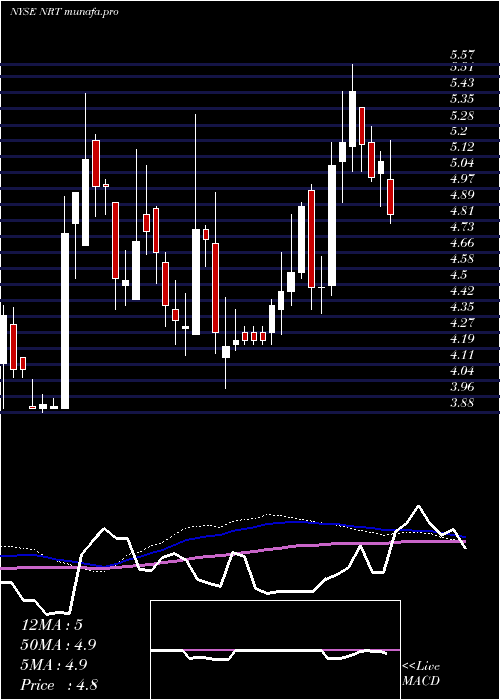Viewport: 500px width, 700px height.
Task: Click the 50MA : 4.9 readout
Action: [59, 645]
